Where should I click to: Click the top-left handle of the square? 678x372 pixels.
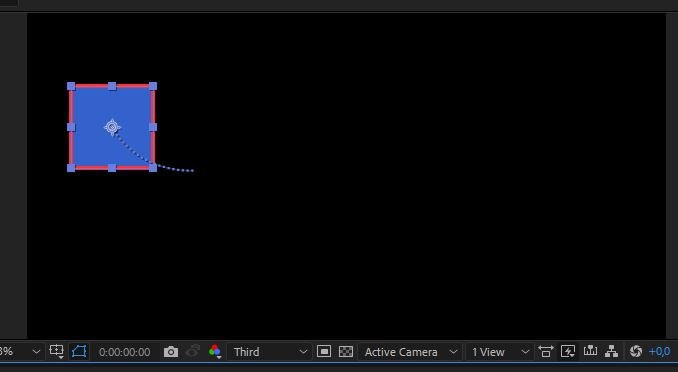71,86
